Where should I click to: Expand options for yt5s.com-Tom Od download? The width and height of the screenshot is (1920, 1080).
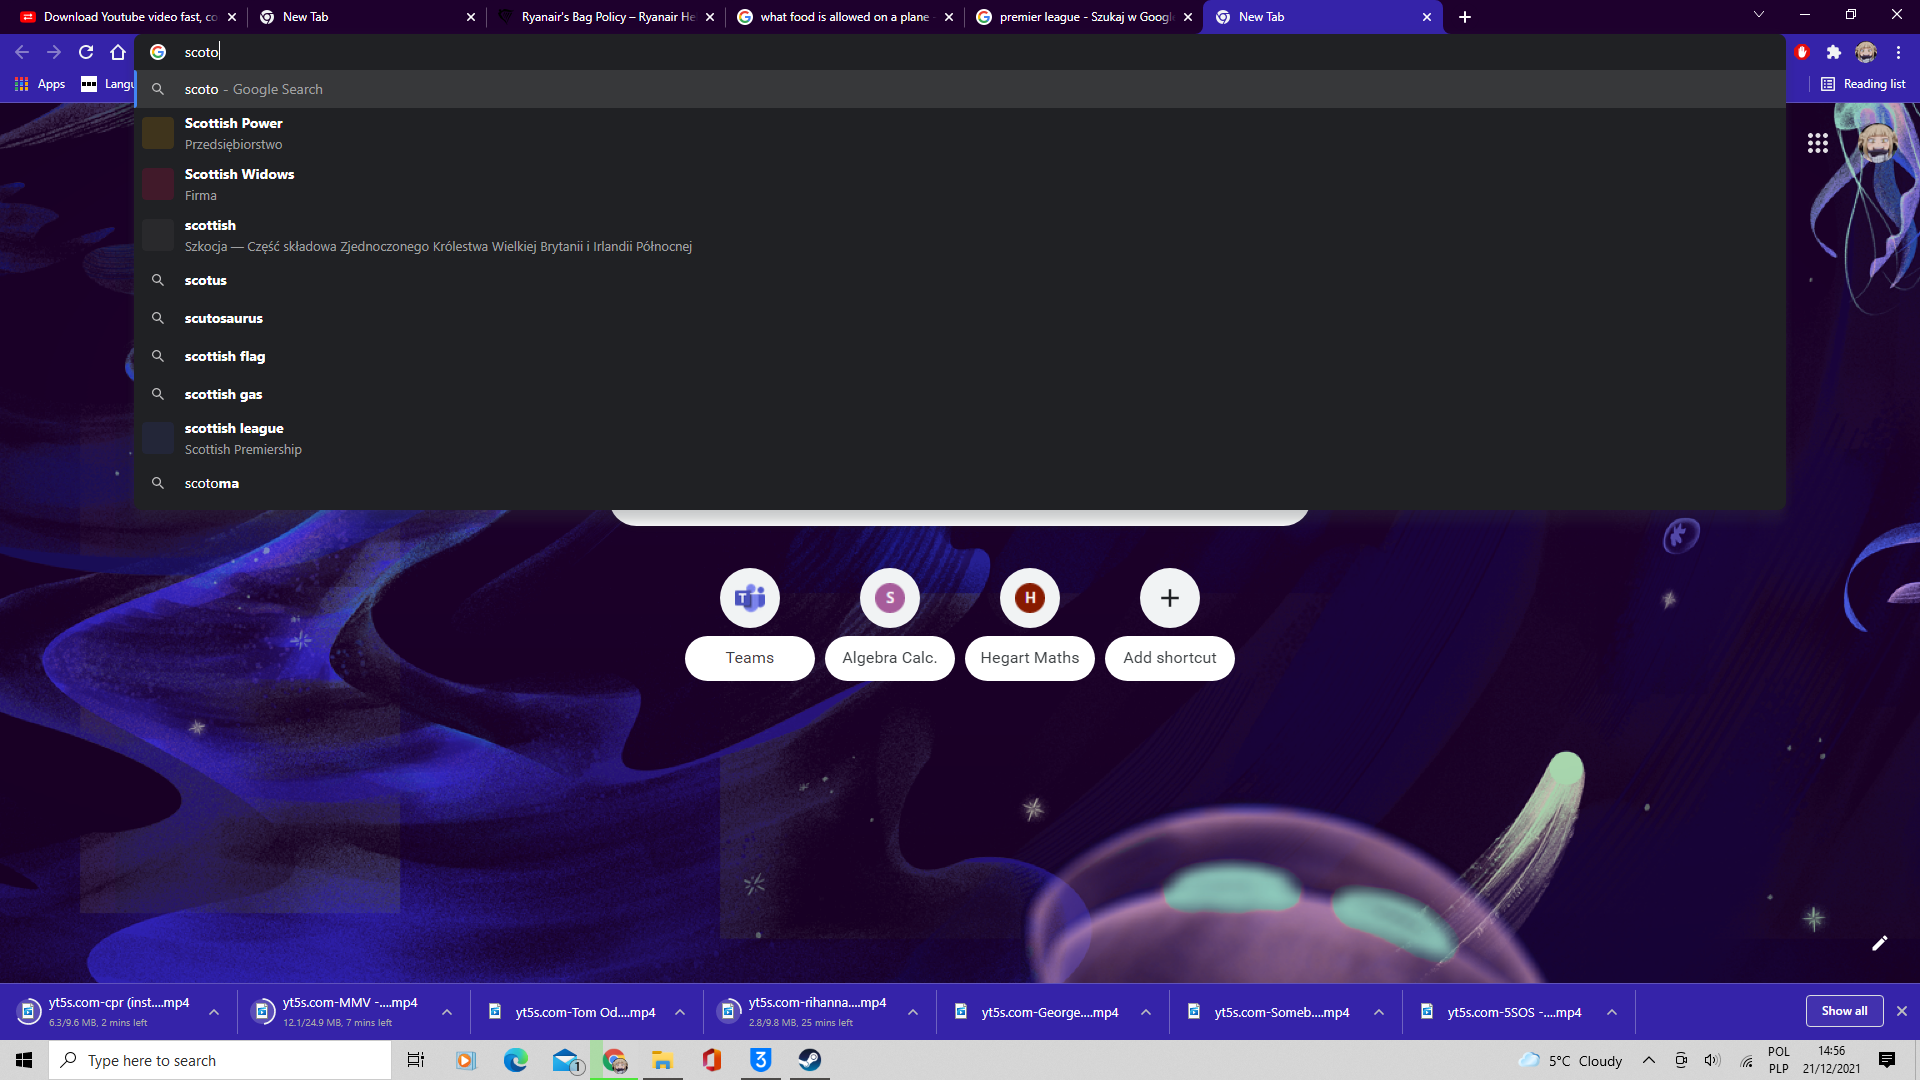point(680,1012)
